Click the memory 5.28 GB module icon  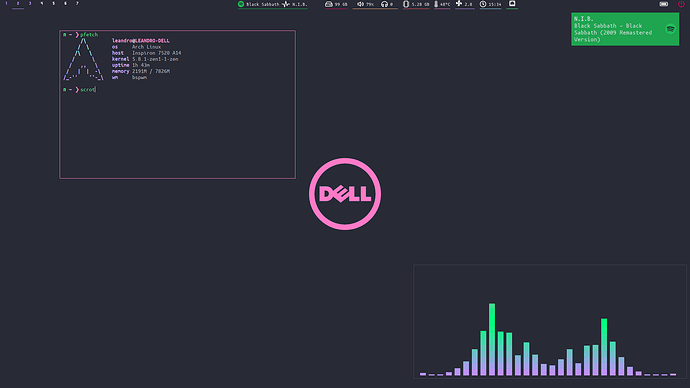pyautogui.click(x=406, y=4)
